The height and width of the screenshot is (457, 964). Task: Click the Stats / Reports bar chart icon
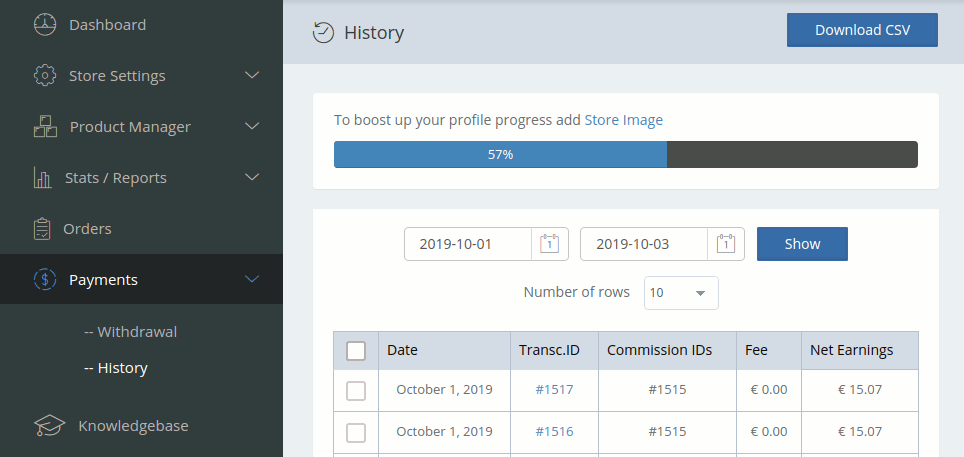coord(42,177)
